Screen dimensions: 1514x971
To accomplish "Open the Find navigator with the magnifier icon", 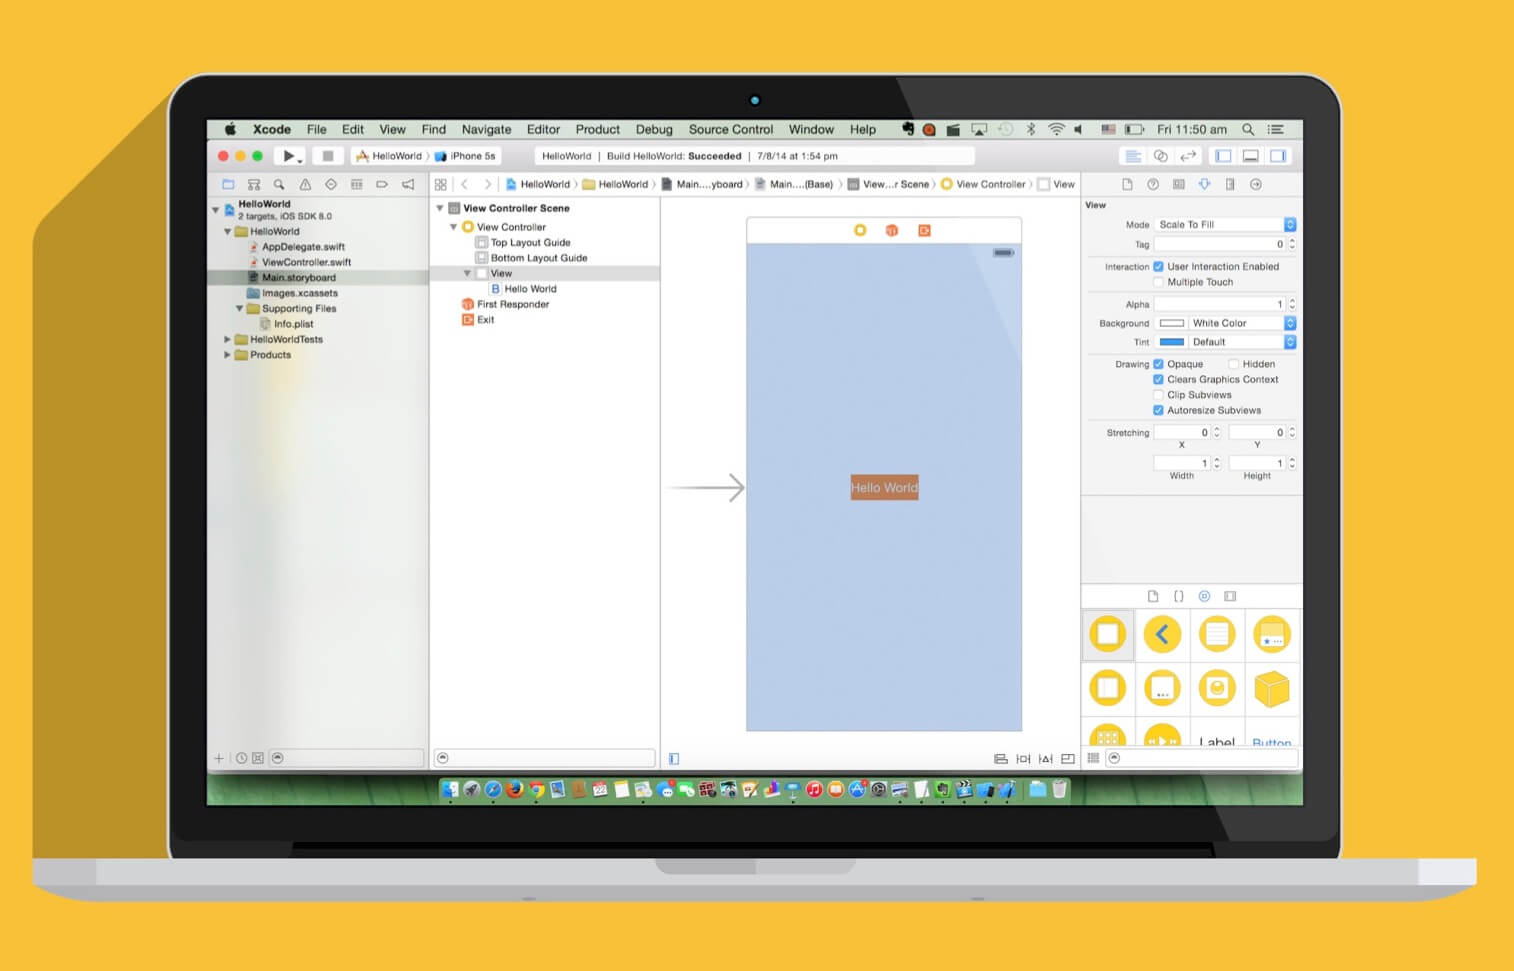I will [279, 184].
